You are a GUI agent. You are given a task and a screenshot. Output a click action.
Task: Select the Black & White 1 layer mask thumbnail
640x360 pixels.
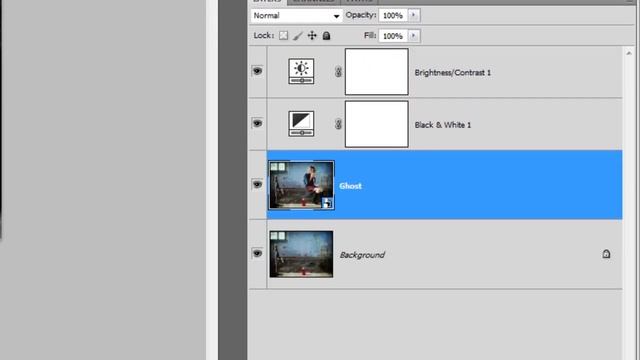point(377,124)
